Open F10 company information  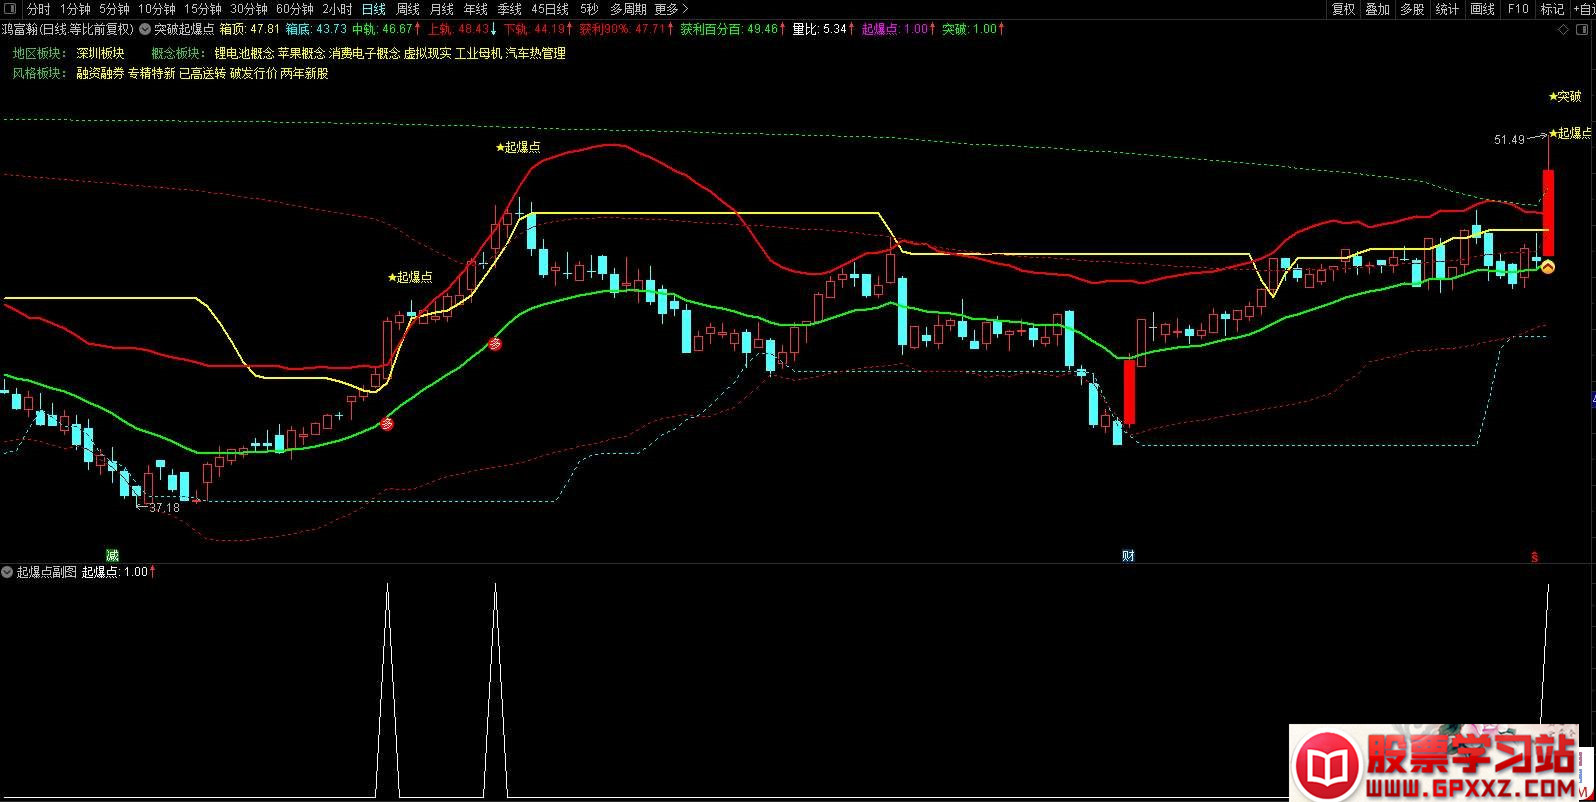[1517, 9]
